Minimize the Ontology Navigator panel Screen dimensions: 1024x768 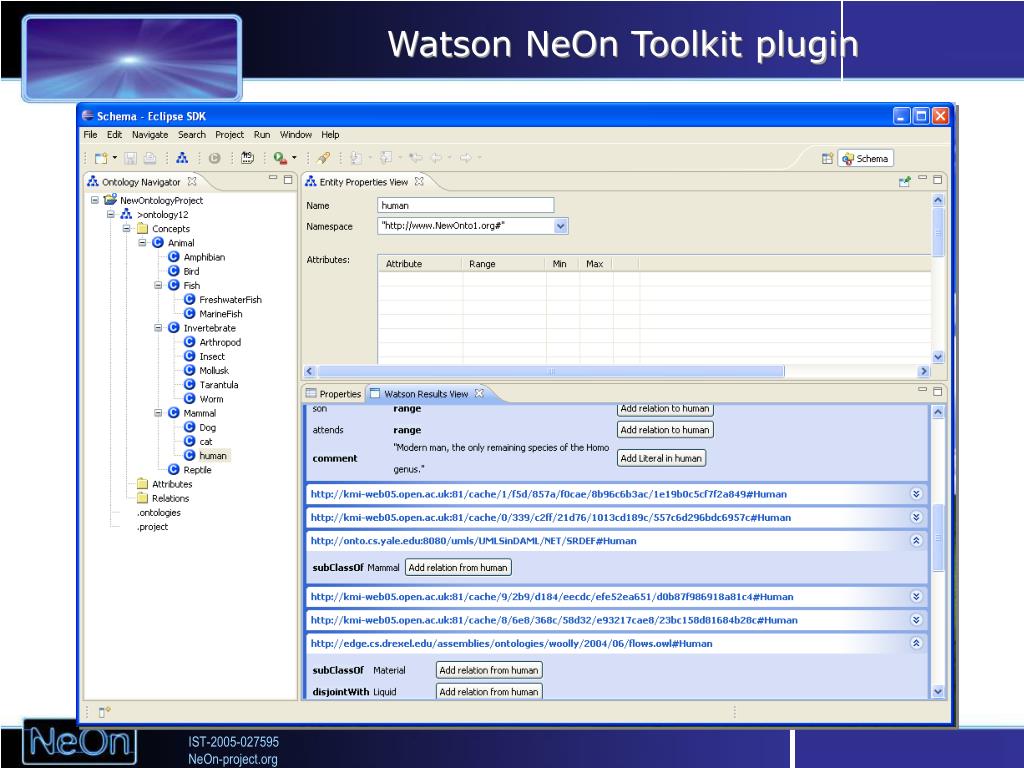click(x=273, y=178)
